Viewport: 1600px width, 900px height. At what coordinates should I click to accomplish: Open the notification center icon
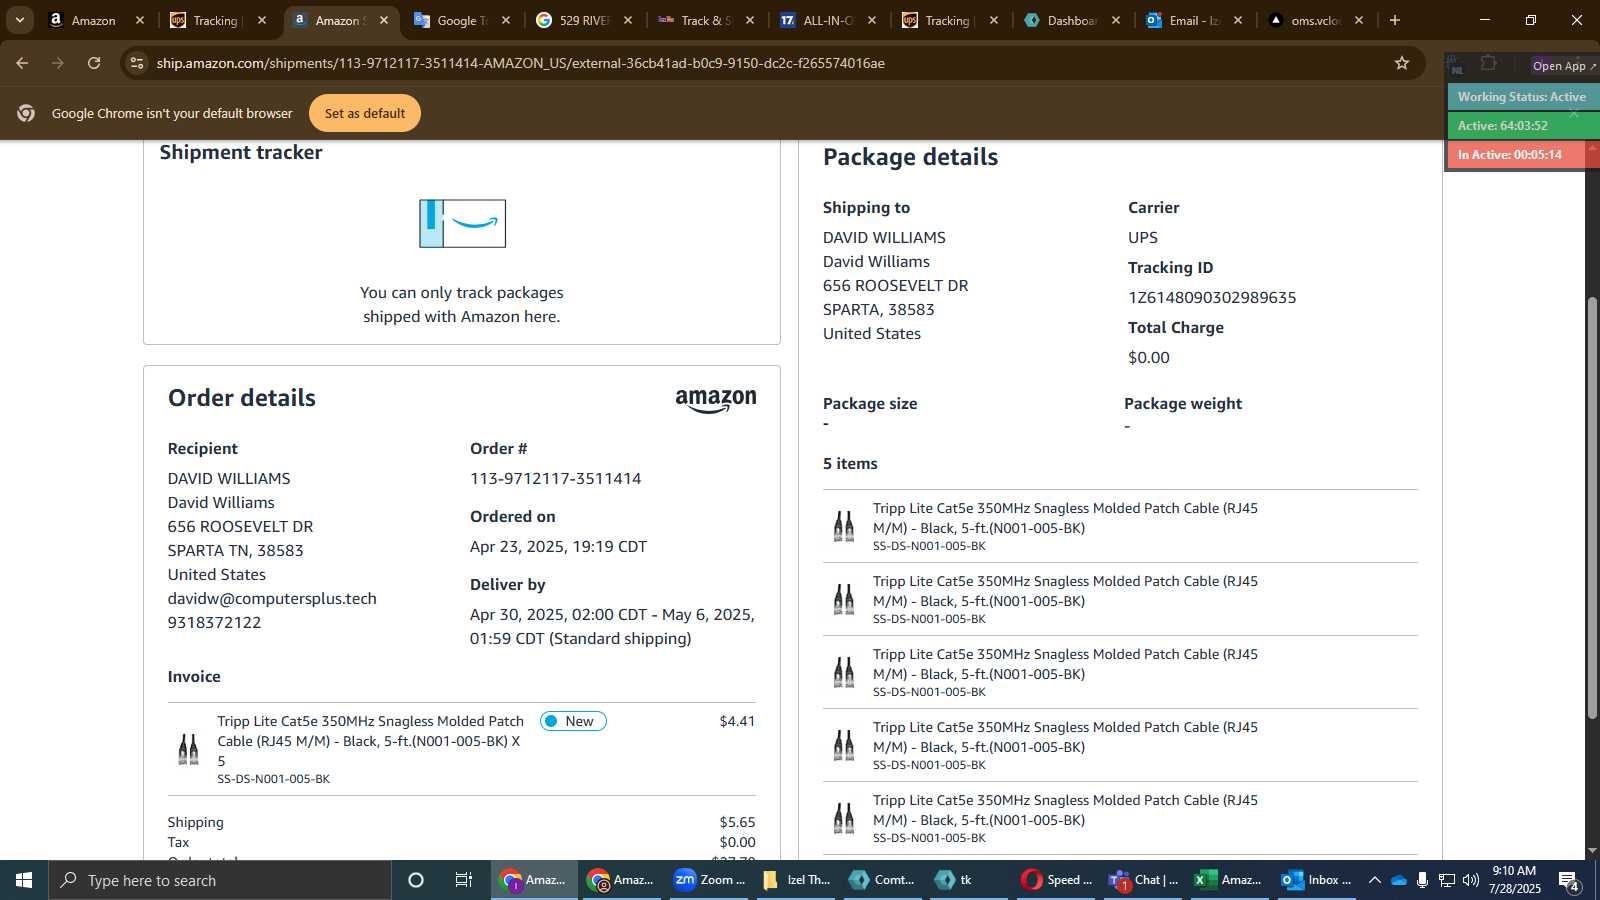(x=1569, y=880)
